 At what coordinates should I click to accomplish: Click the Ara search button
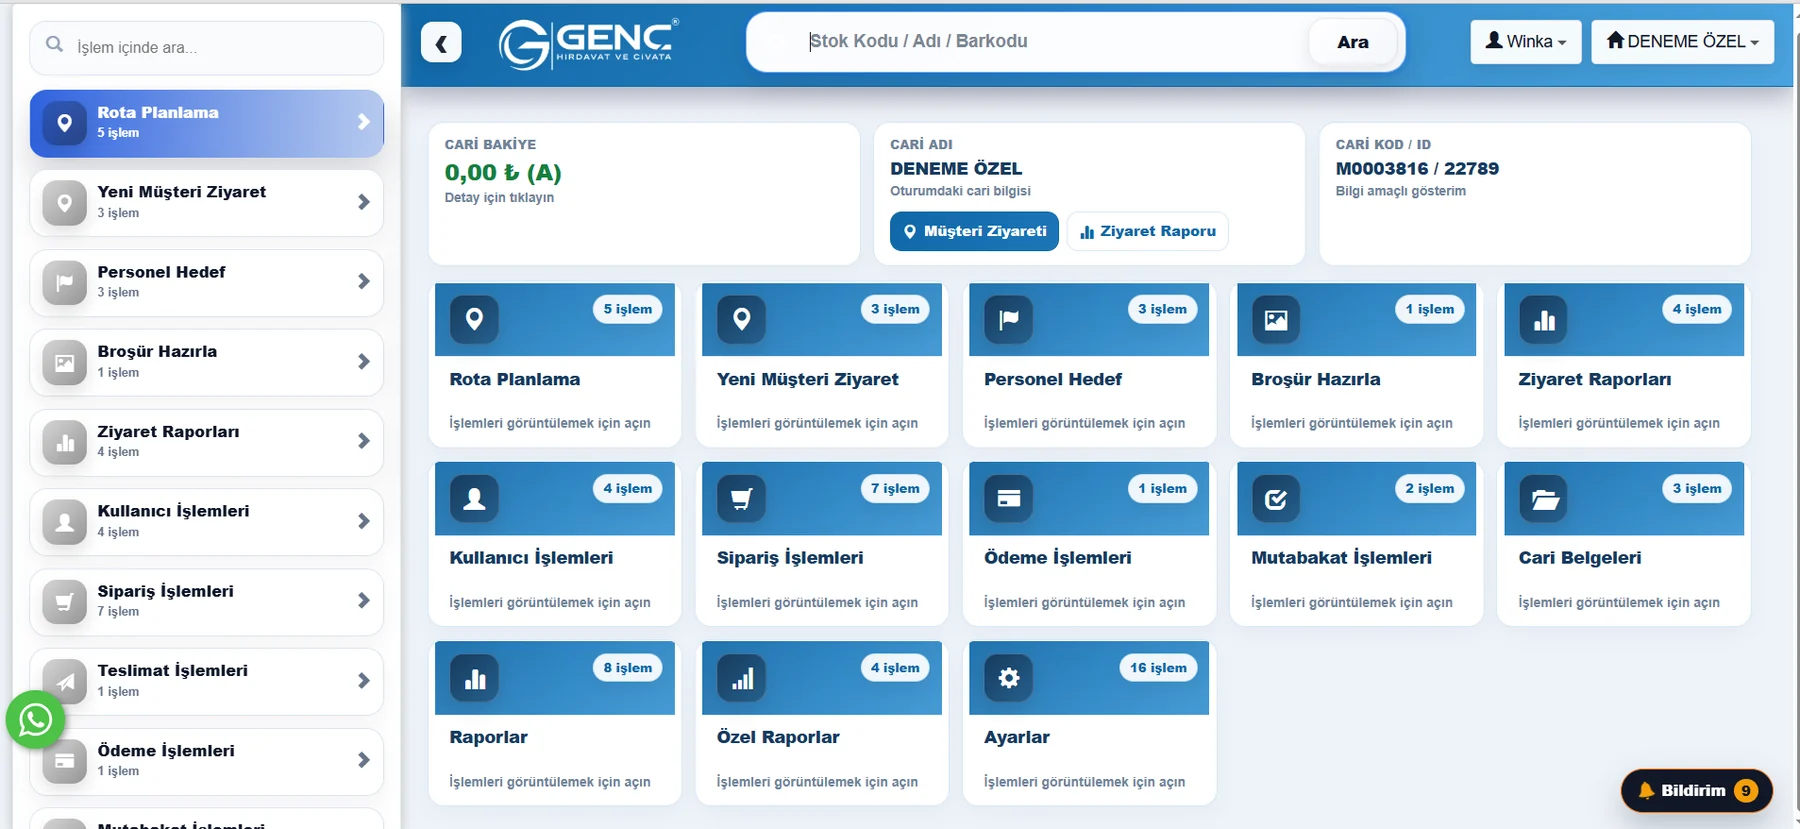(1352, 42)
